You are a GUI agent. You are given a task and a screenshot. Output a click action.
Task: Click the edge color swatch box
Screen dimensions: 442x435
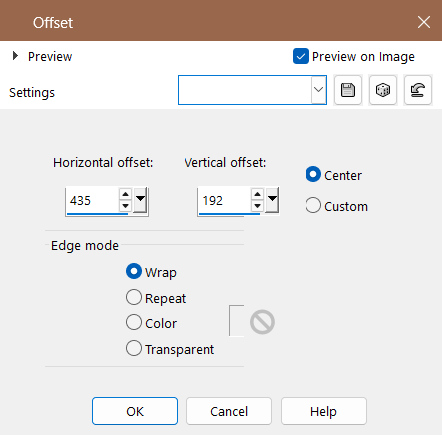[x=237, y=321]
